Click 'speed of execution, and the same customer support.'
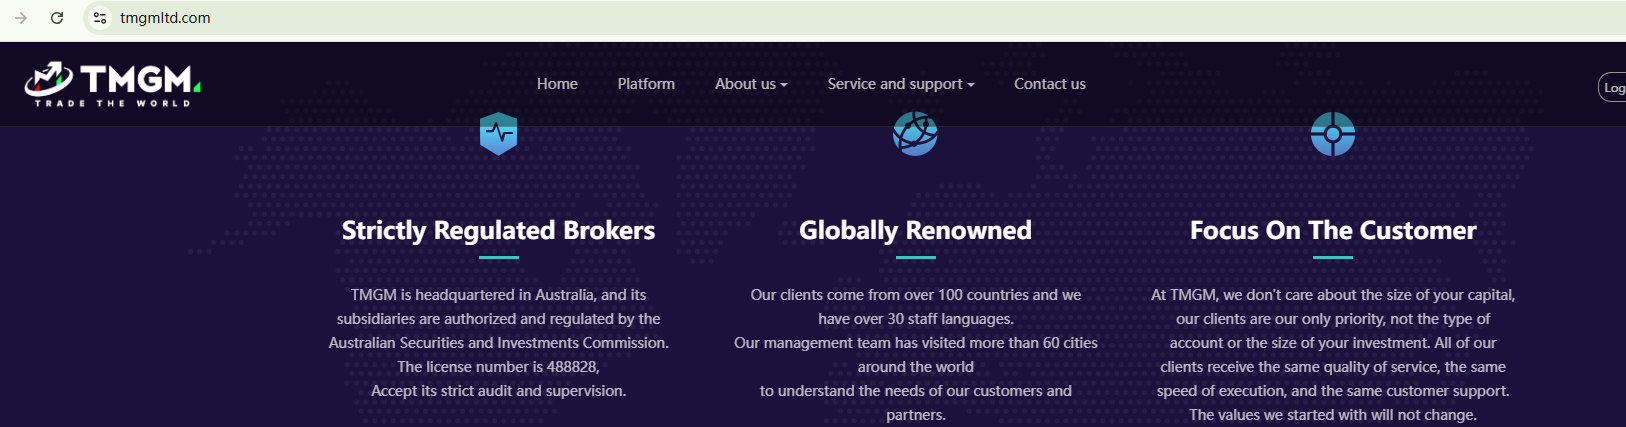The image size is (1626, 427). pyautogui.click(x=1333, y=391)
